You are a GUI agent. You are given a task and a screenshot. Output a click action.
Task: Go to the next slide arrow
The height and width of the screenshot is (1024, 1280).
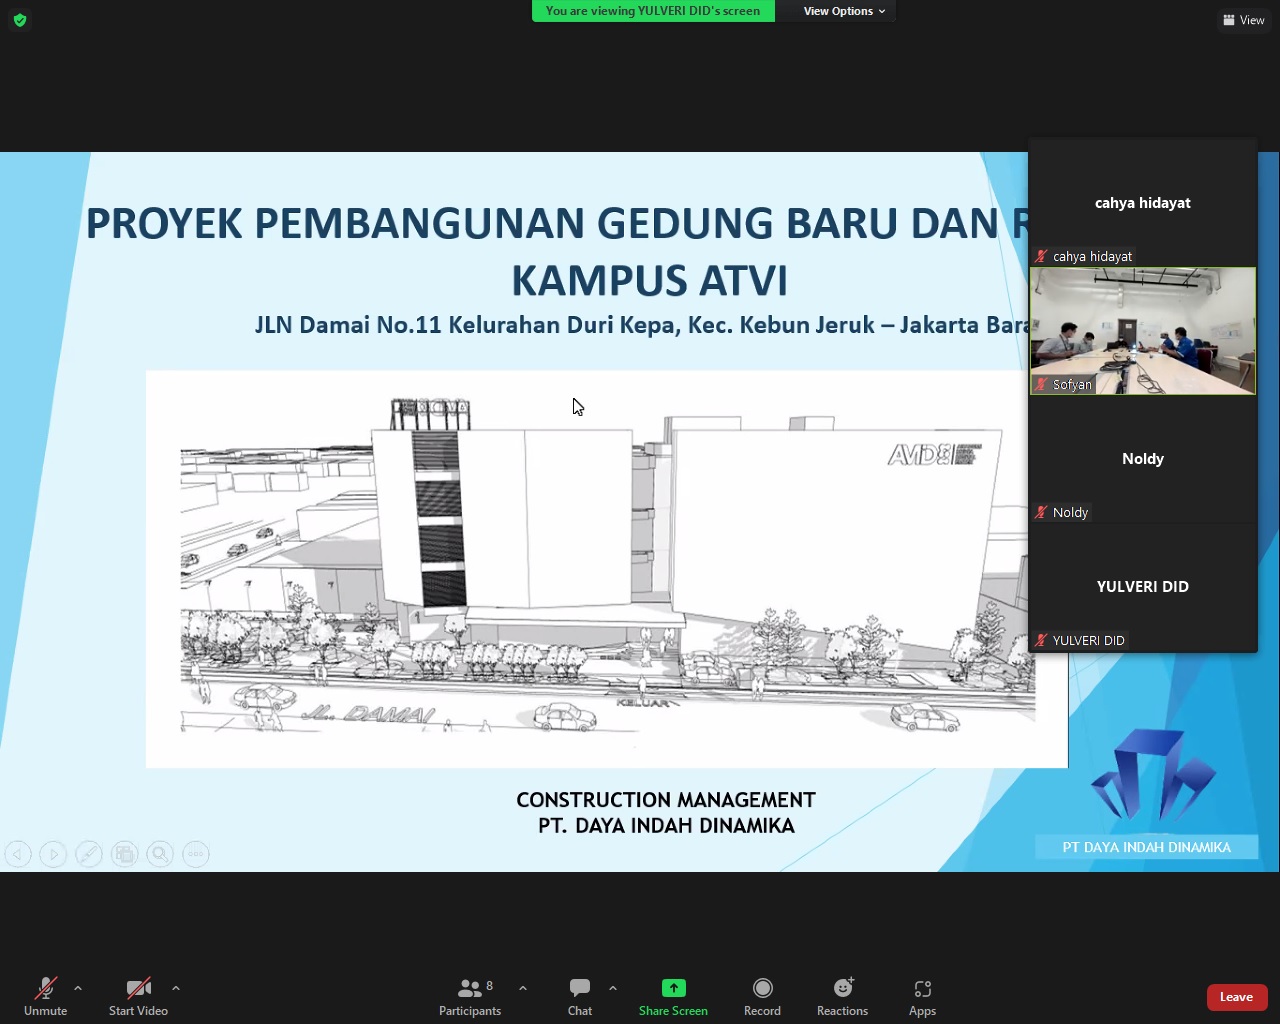point(53,854)
